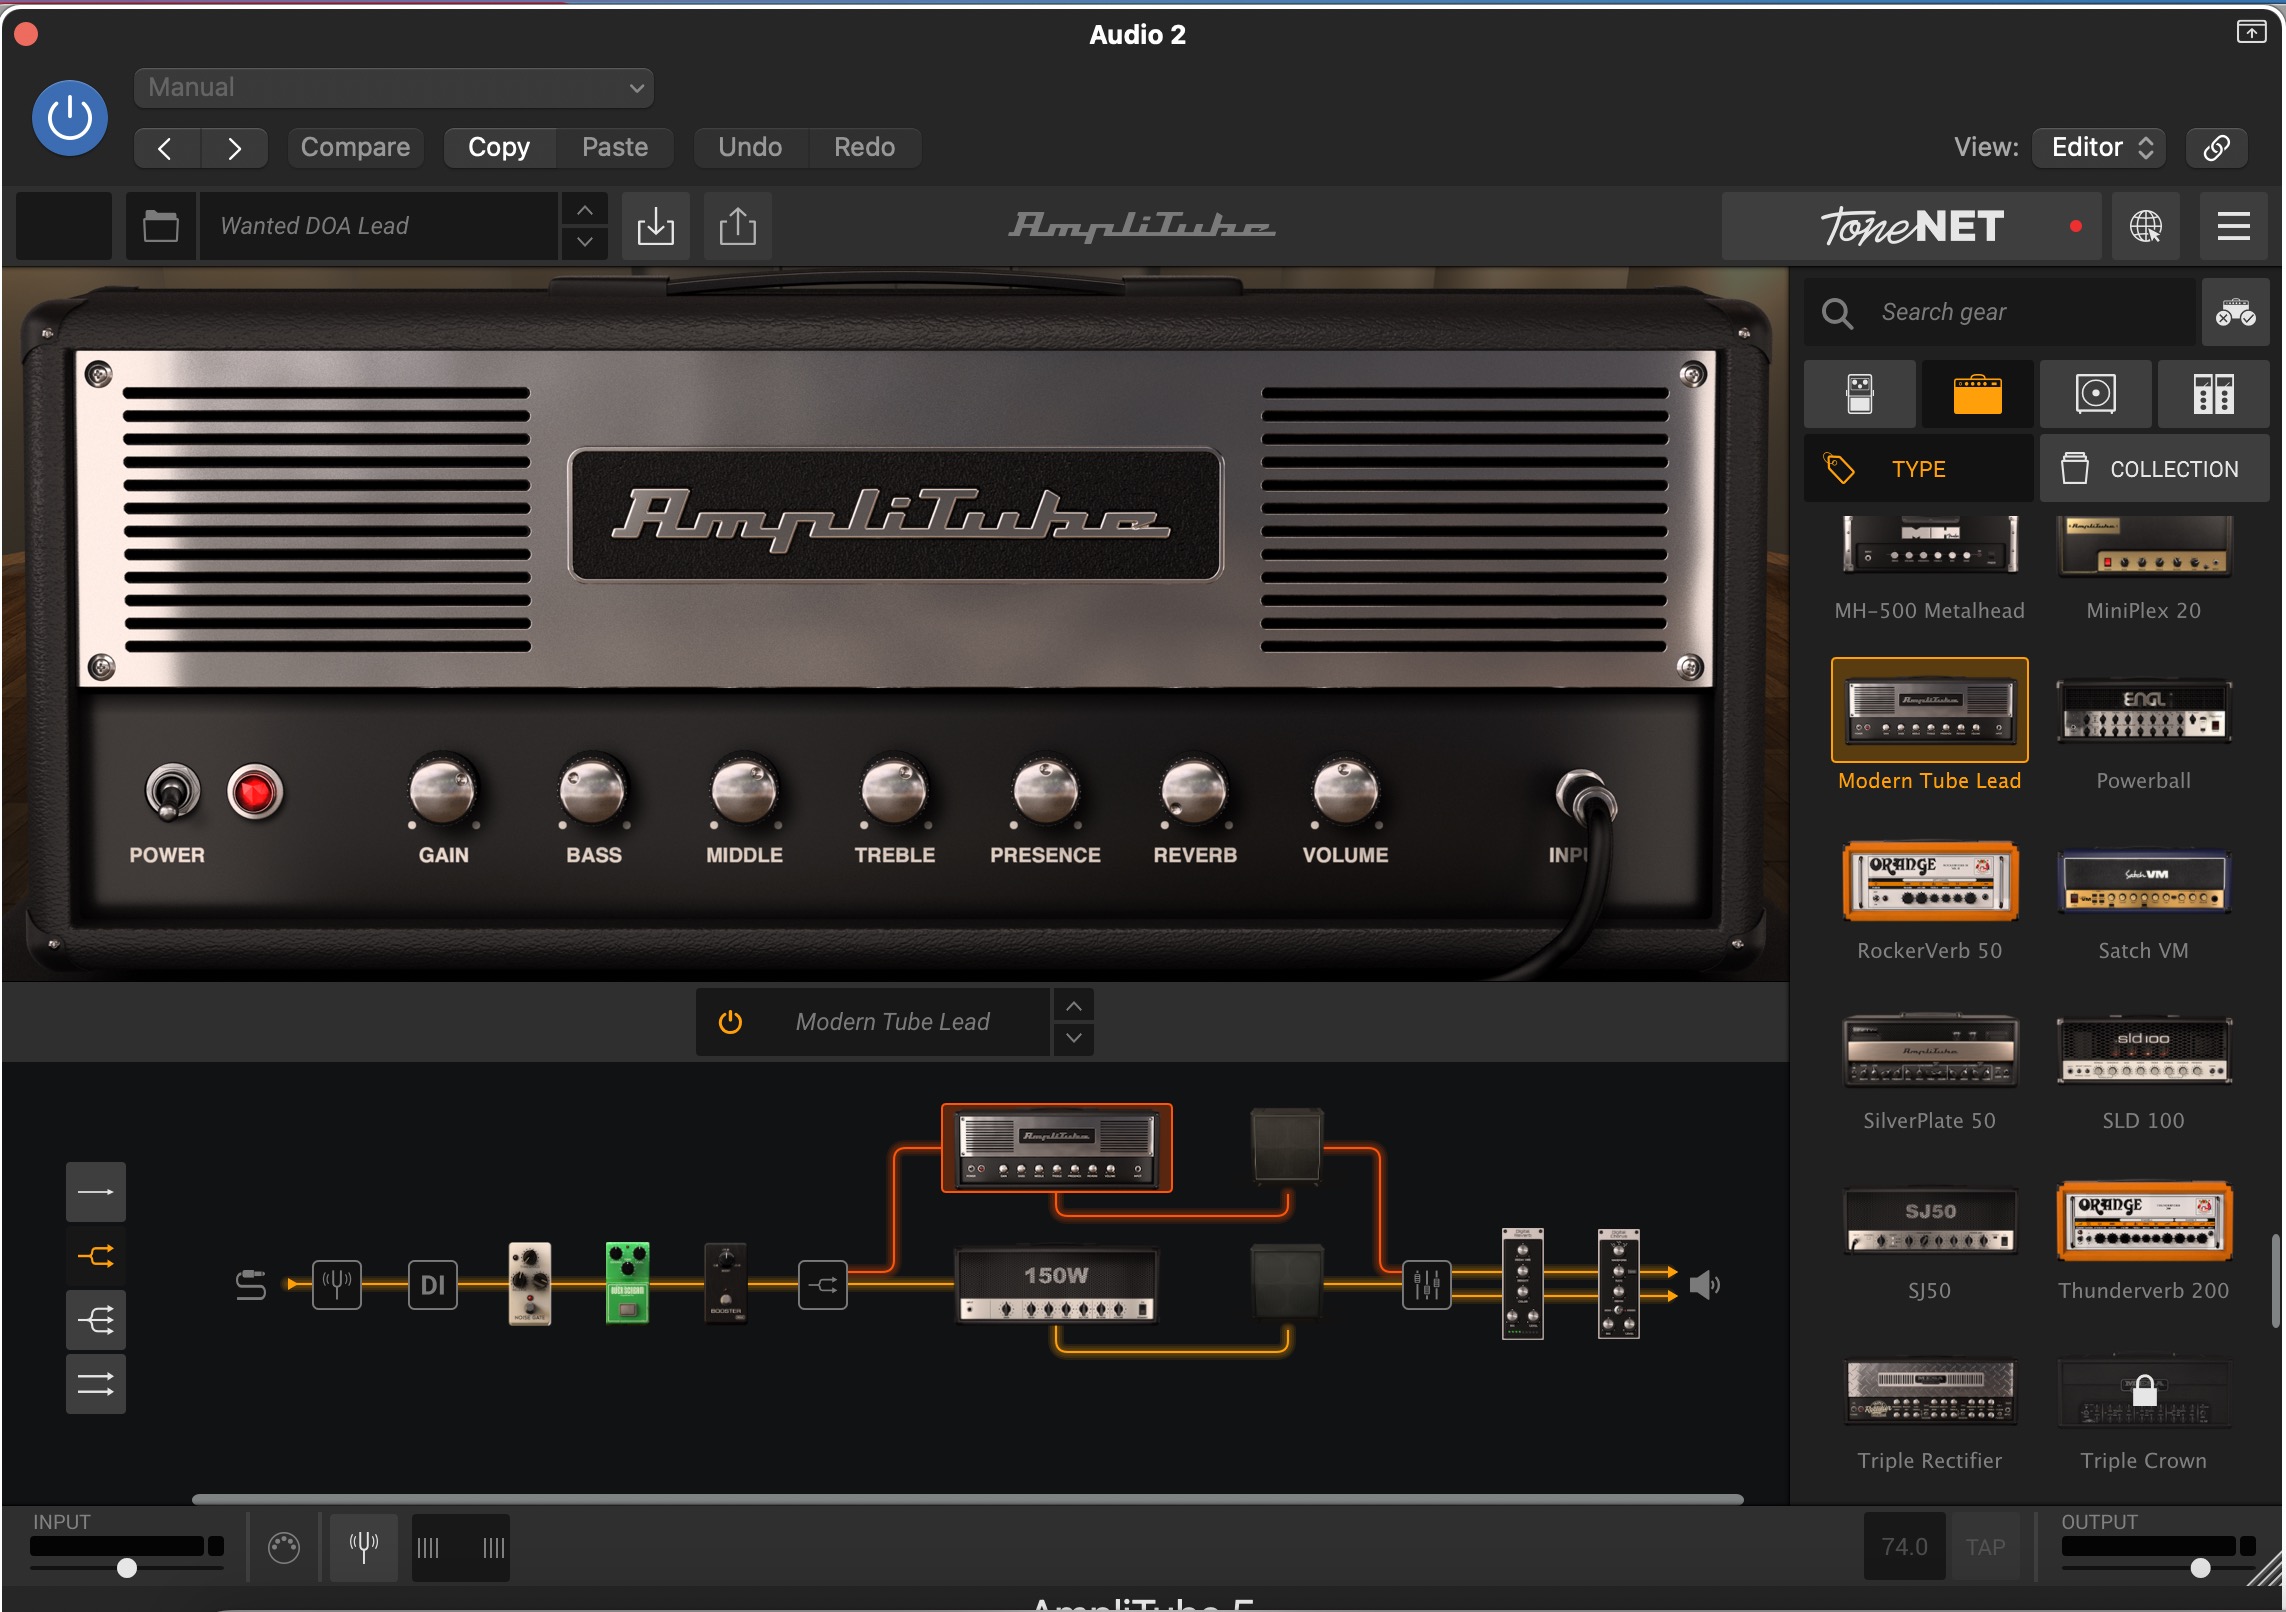Screen dimensions: 2286x1612
Task: Step amp model down with chevron
Action: [x=1073, y=1038]
